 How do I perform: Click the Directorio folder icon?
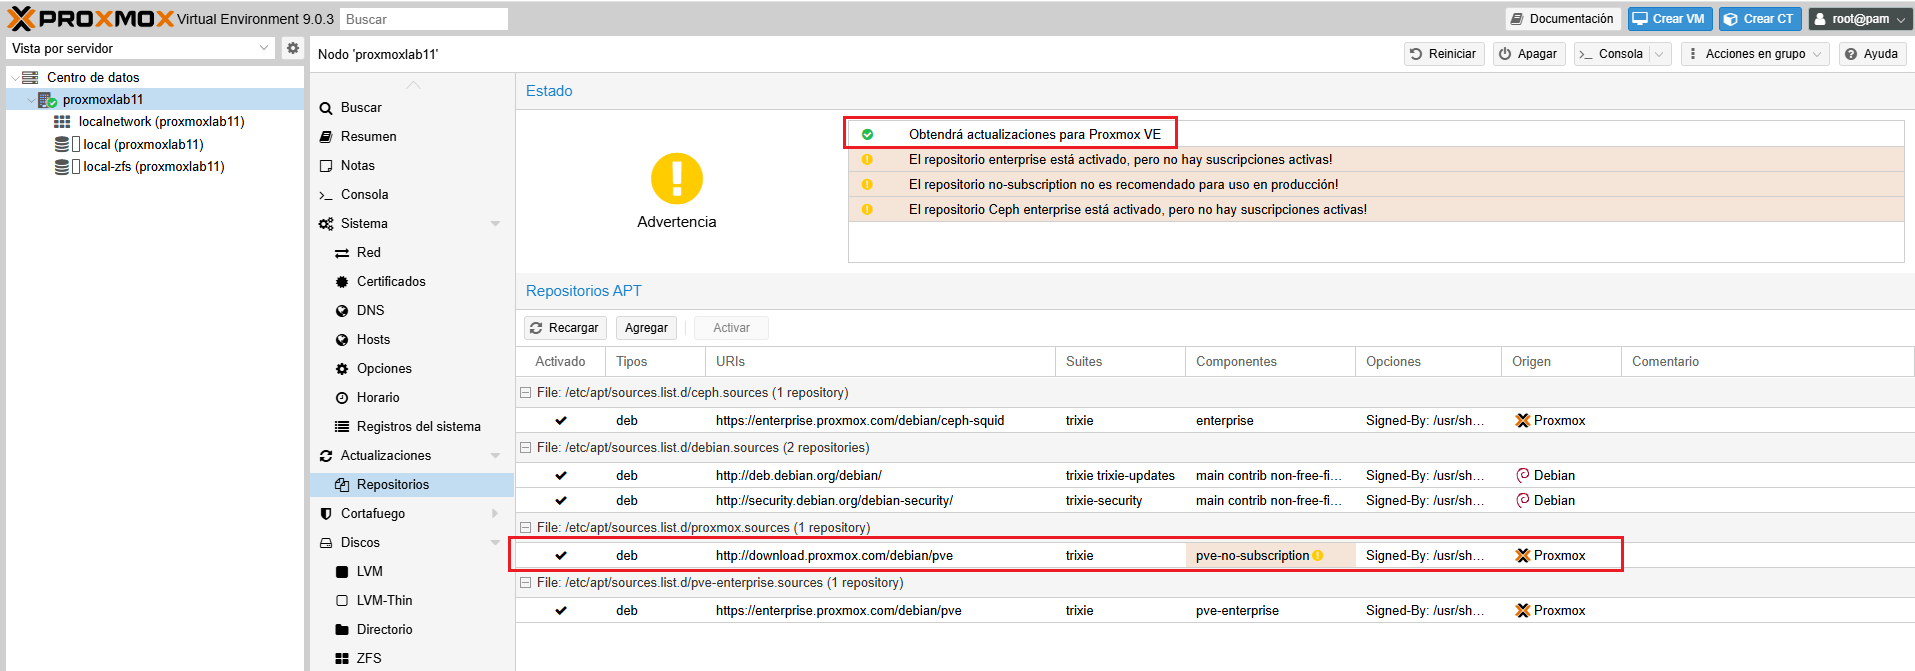342,630
